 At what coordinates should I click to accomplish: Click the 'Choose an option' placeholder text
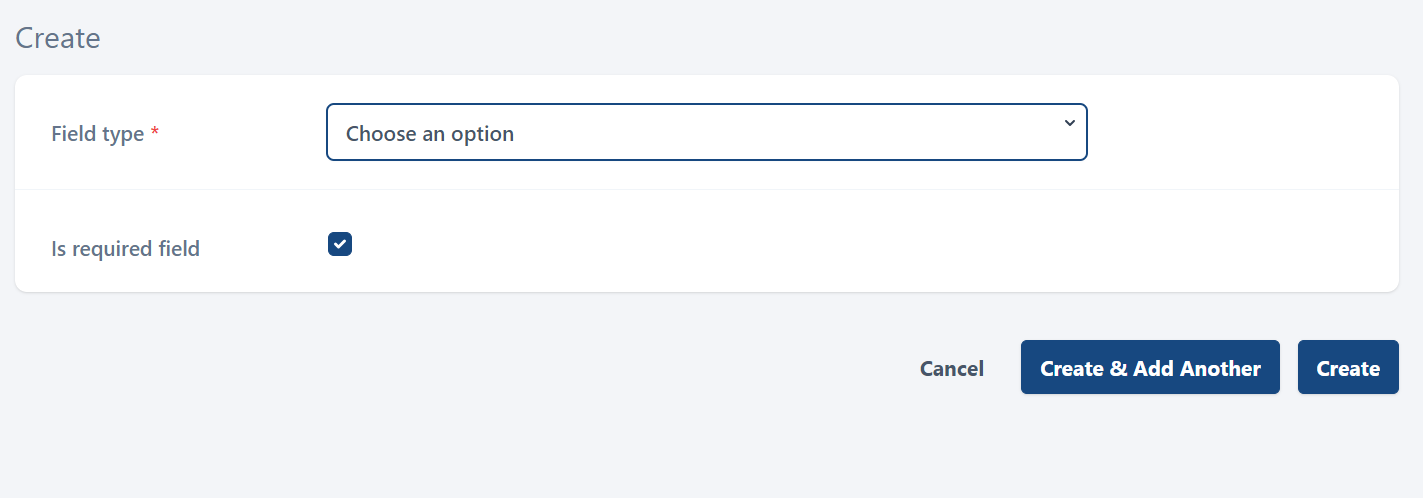(x=430, y=133)
